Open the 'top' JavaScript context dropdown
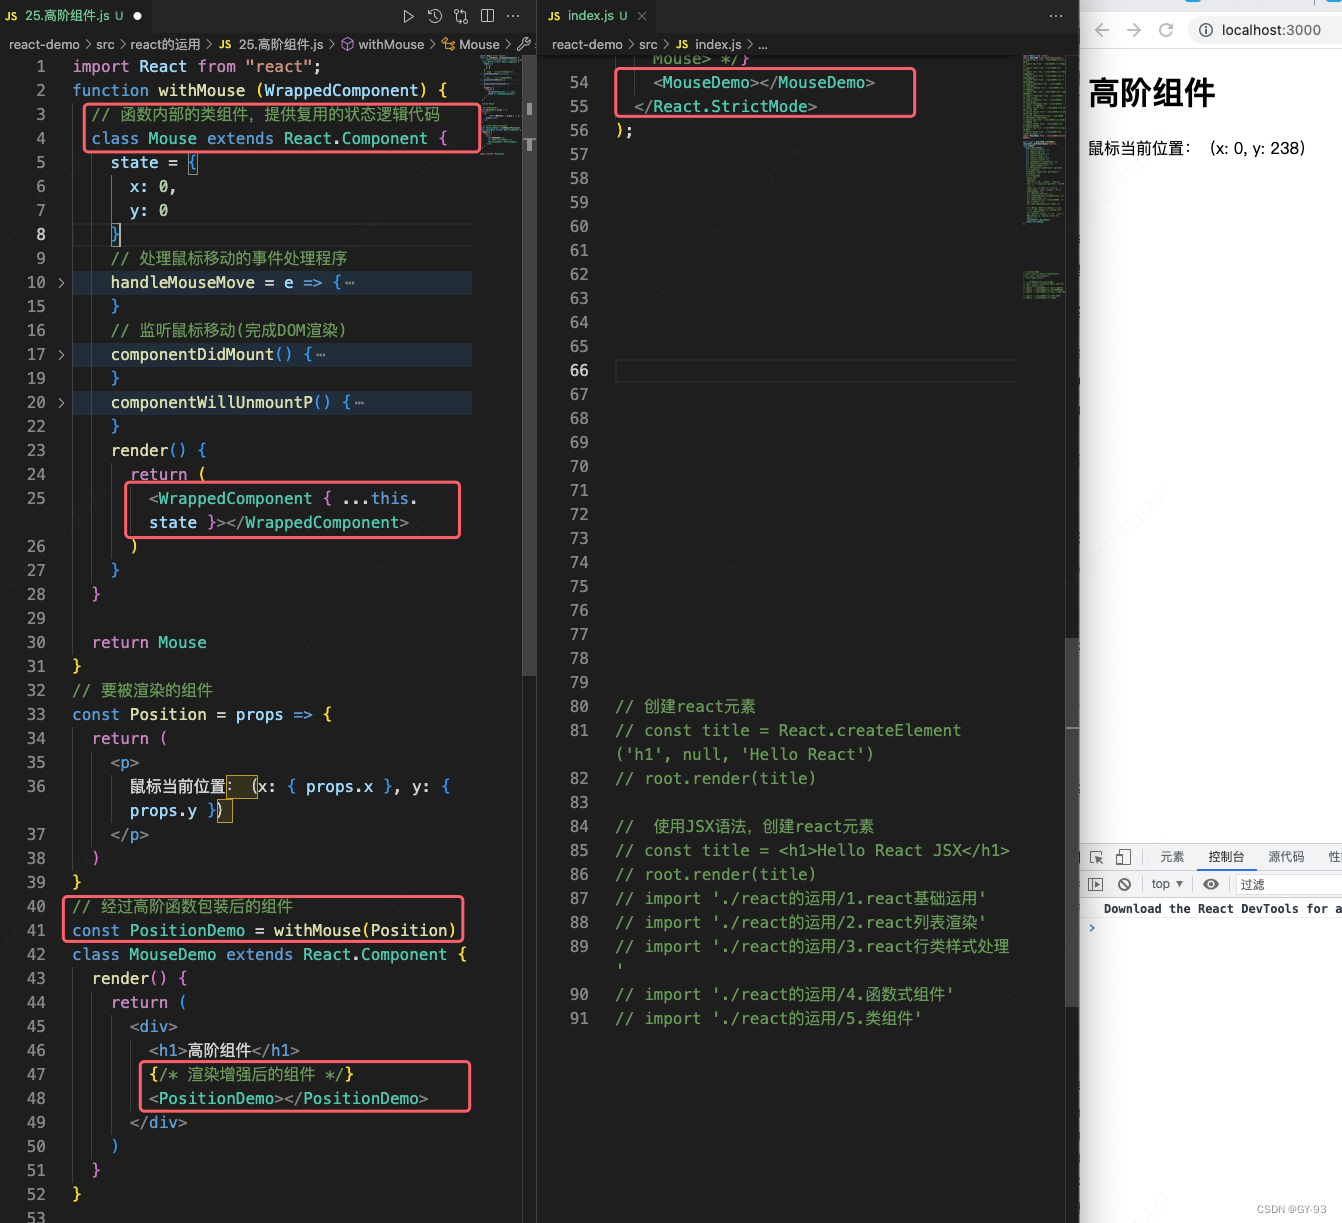Viewport: 1342px width, 1223px height. 1167,884
